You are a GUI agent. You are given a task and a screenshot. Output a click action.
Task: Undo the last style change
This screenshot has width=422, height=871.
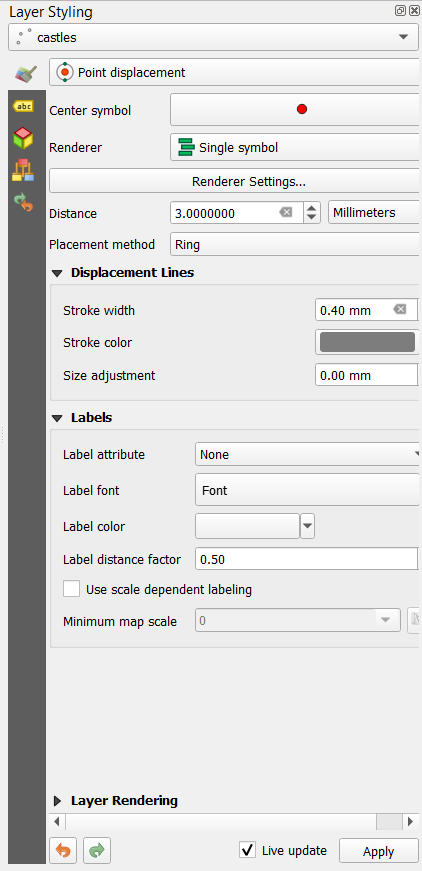63,850
